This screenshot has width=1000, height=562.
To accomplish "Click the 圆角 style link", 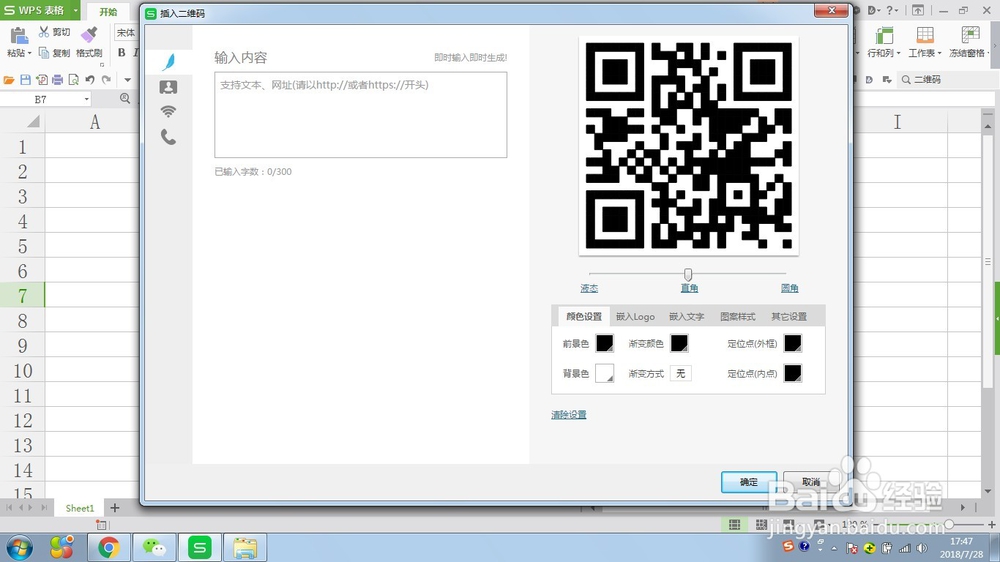I will 790,288.
